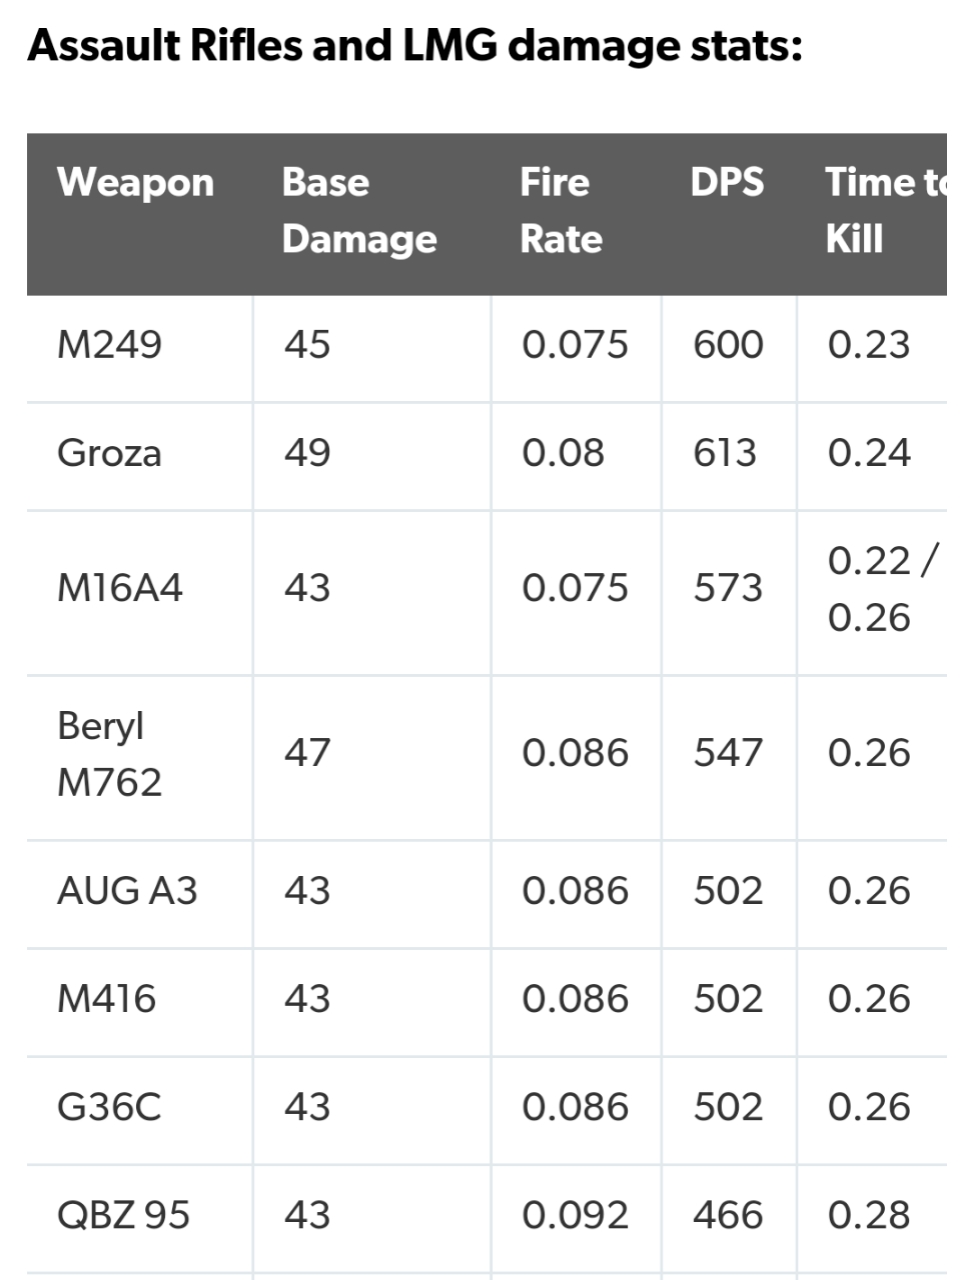Click the QBZ 95 fire rate 0.092
The height and width of the screenshot is (1280, 973).
[x=575, y=1215]
